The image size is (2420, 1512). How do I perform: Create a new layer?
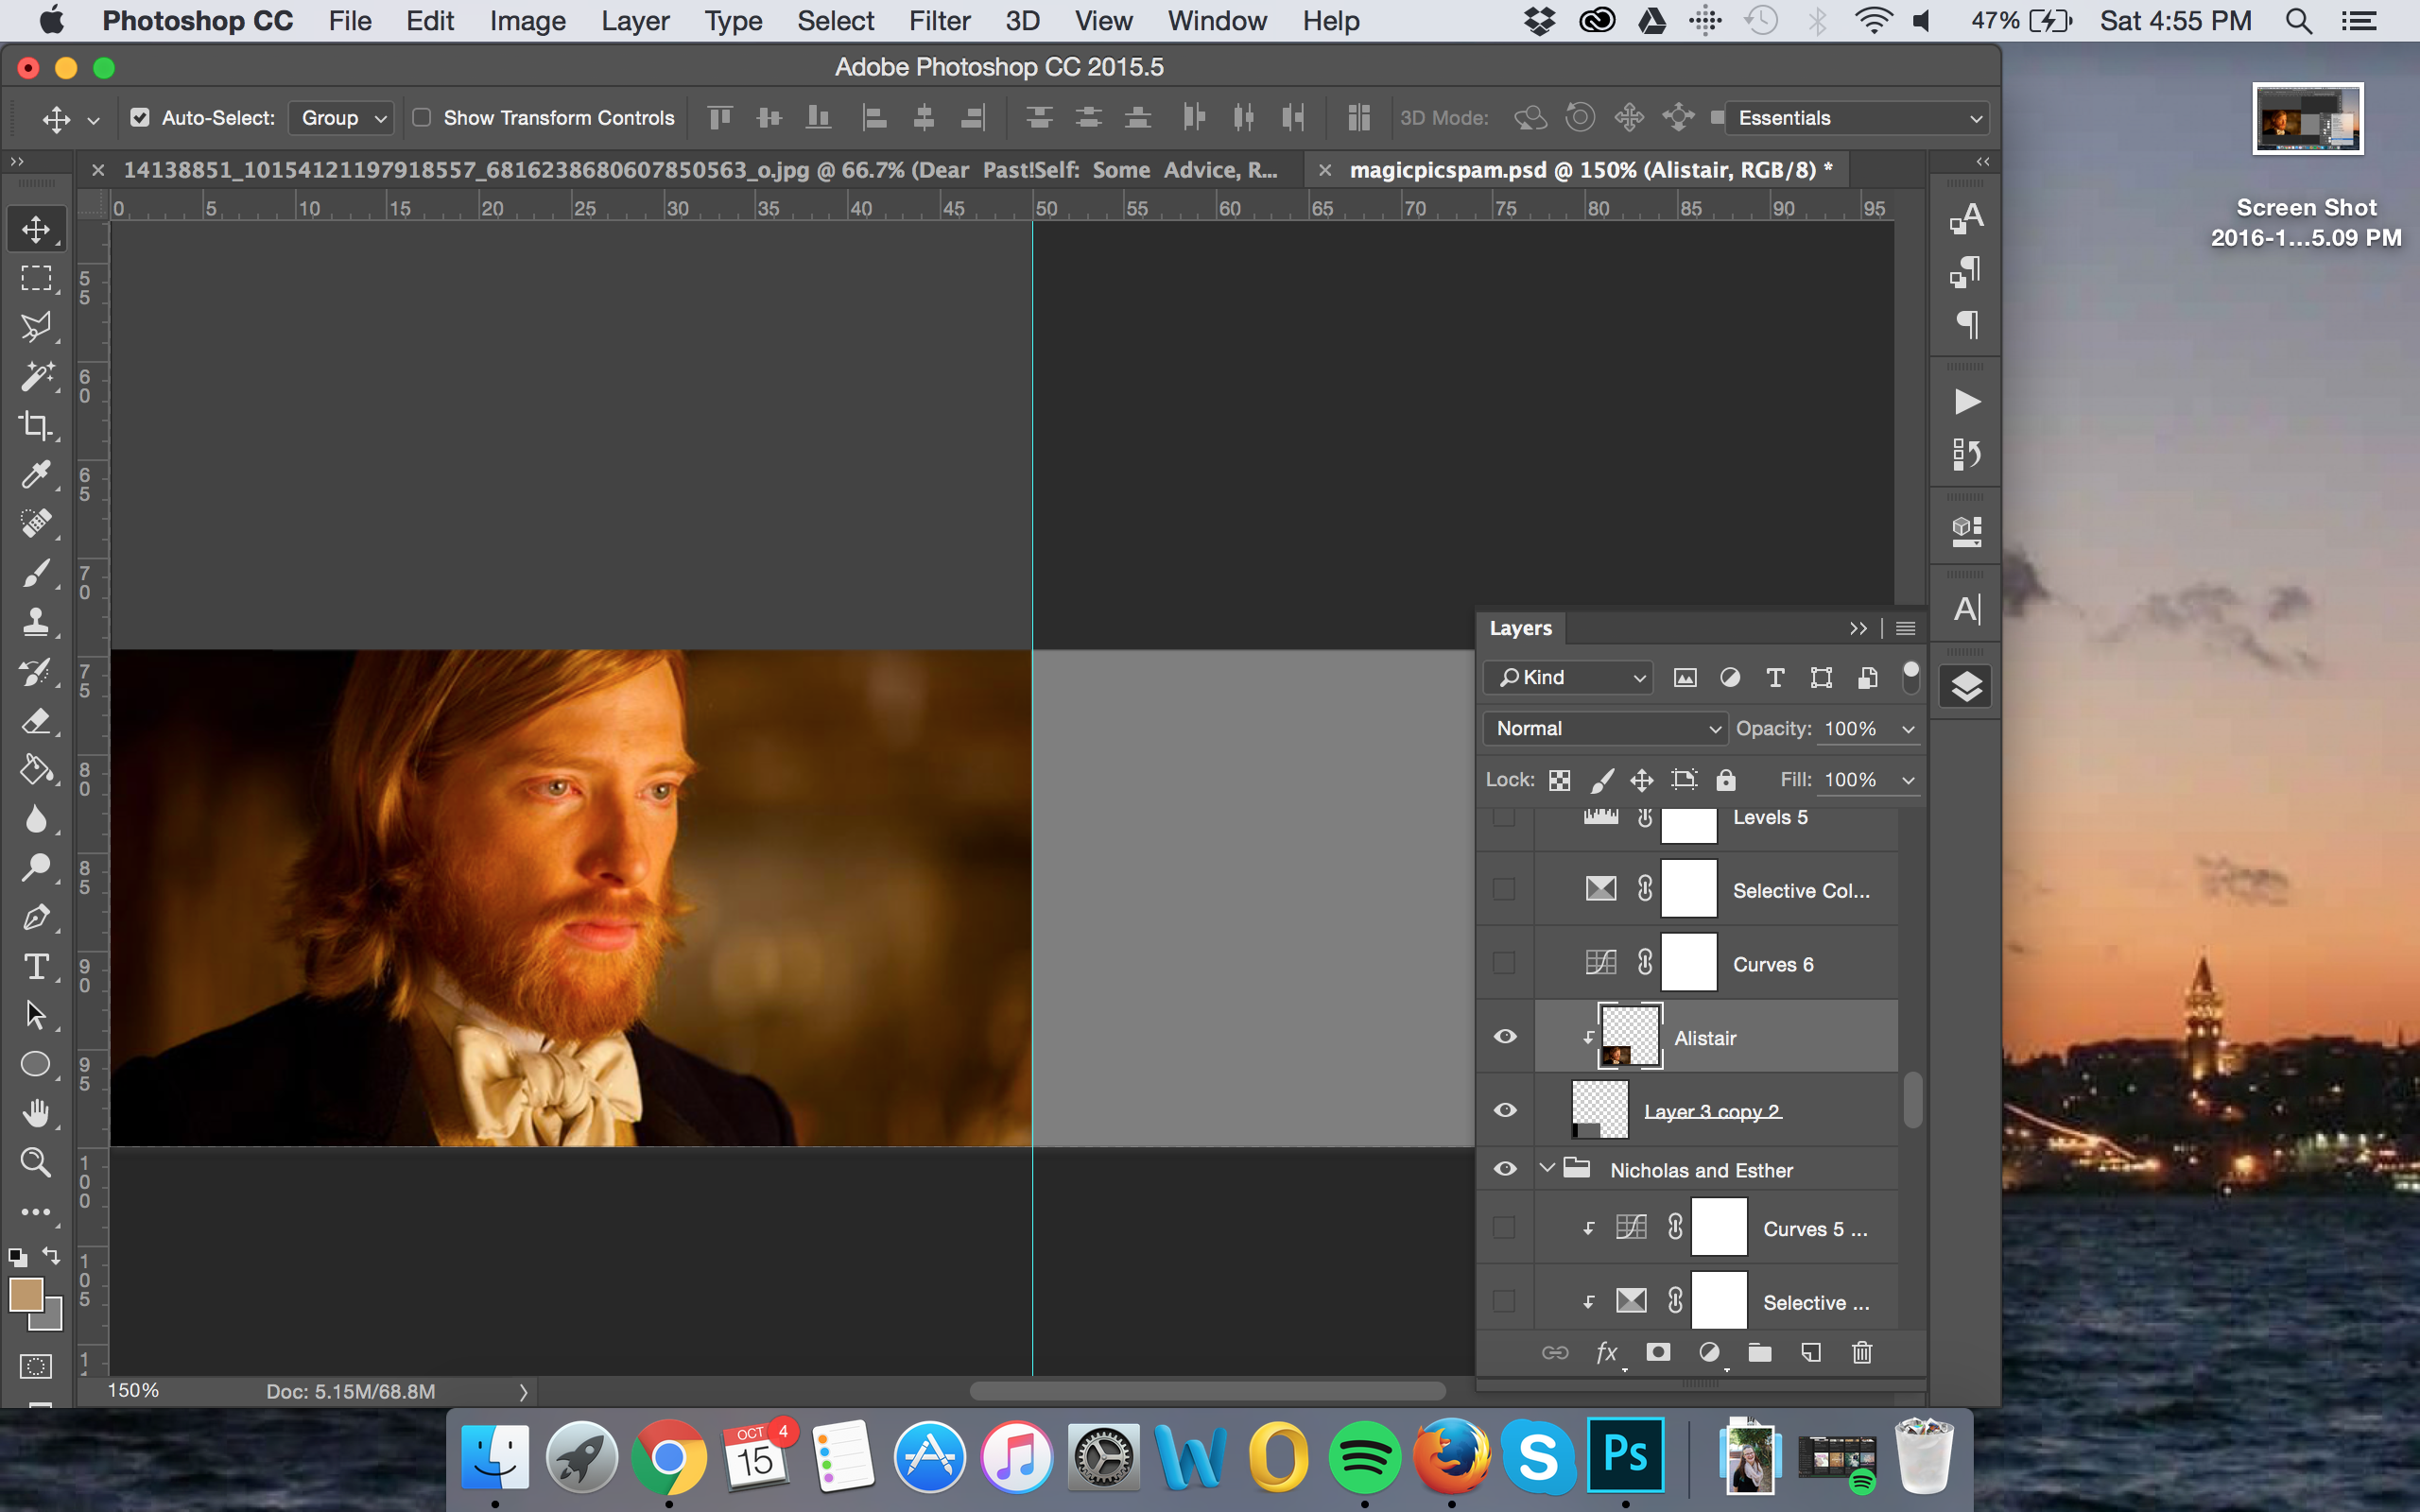tap(1811, 1353)
